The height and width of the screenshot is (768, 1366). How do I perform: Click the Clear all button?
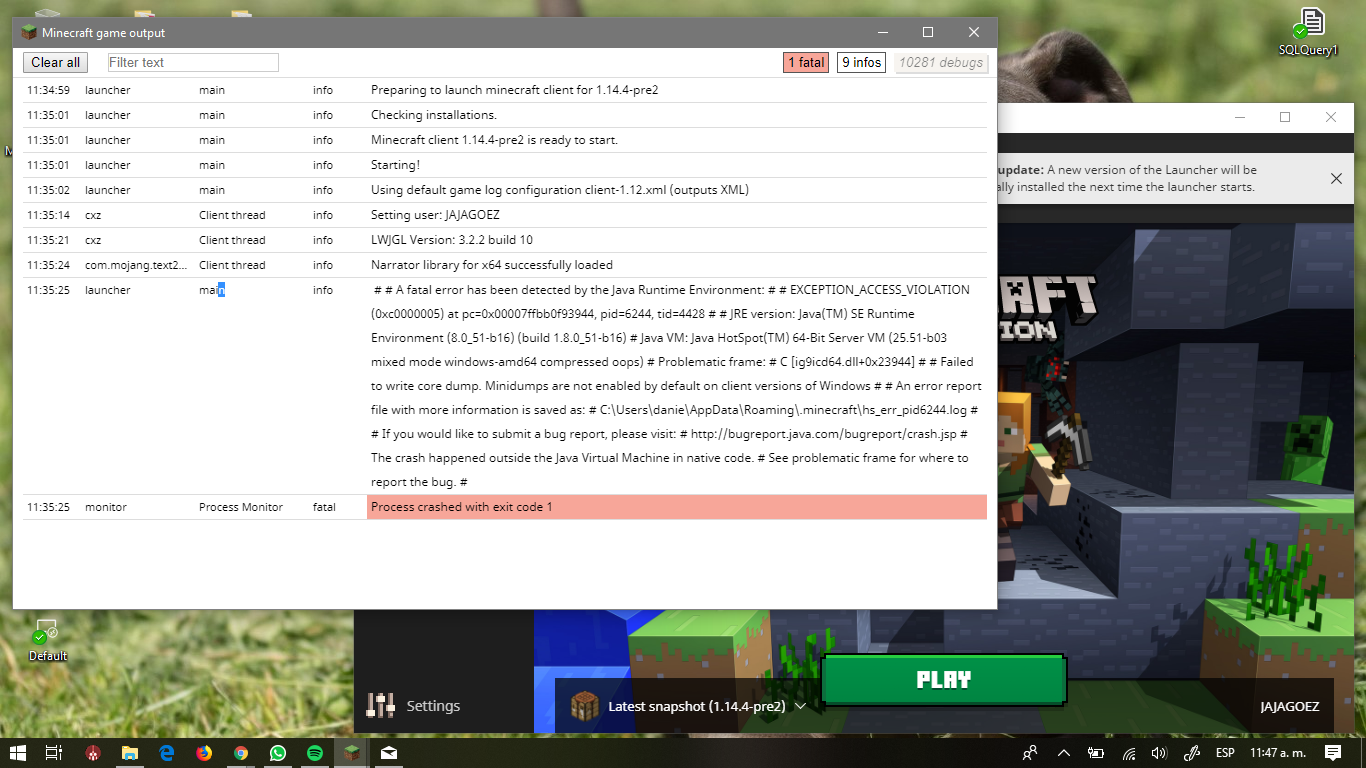pyautogui.click(x=55, y=62)
